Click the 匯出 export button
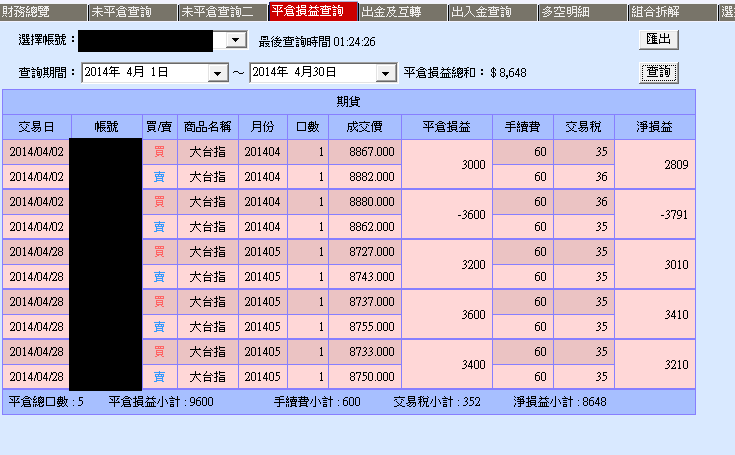Image resolution: width=735 pixels, height=455 pixels. pyautogui.click(x=659, y=39)
